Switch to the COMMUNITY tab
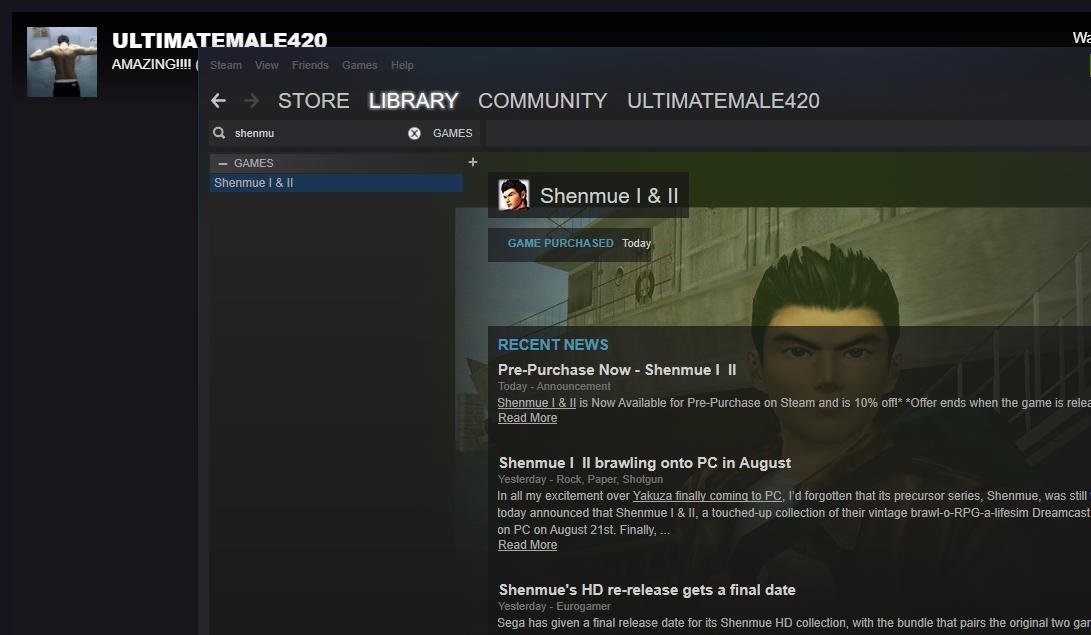 [543, 101]
